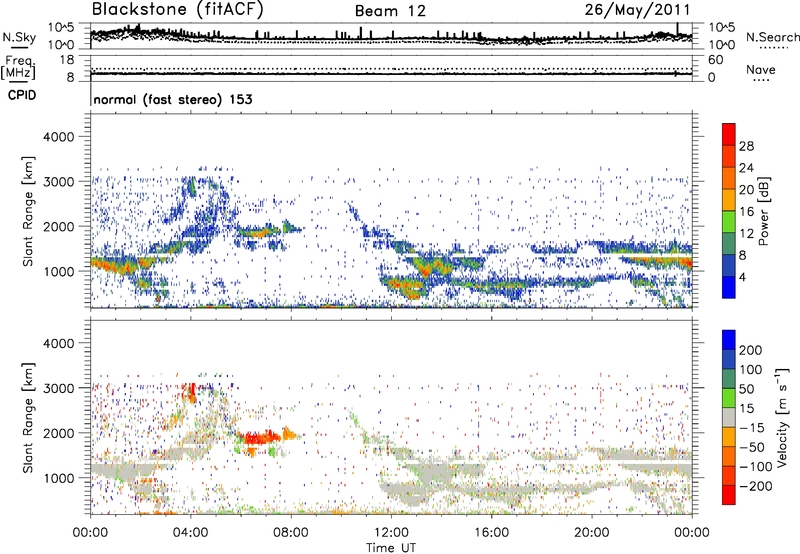Click the "200" label on Velocity colorbar

[751, 350]
